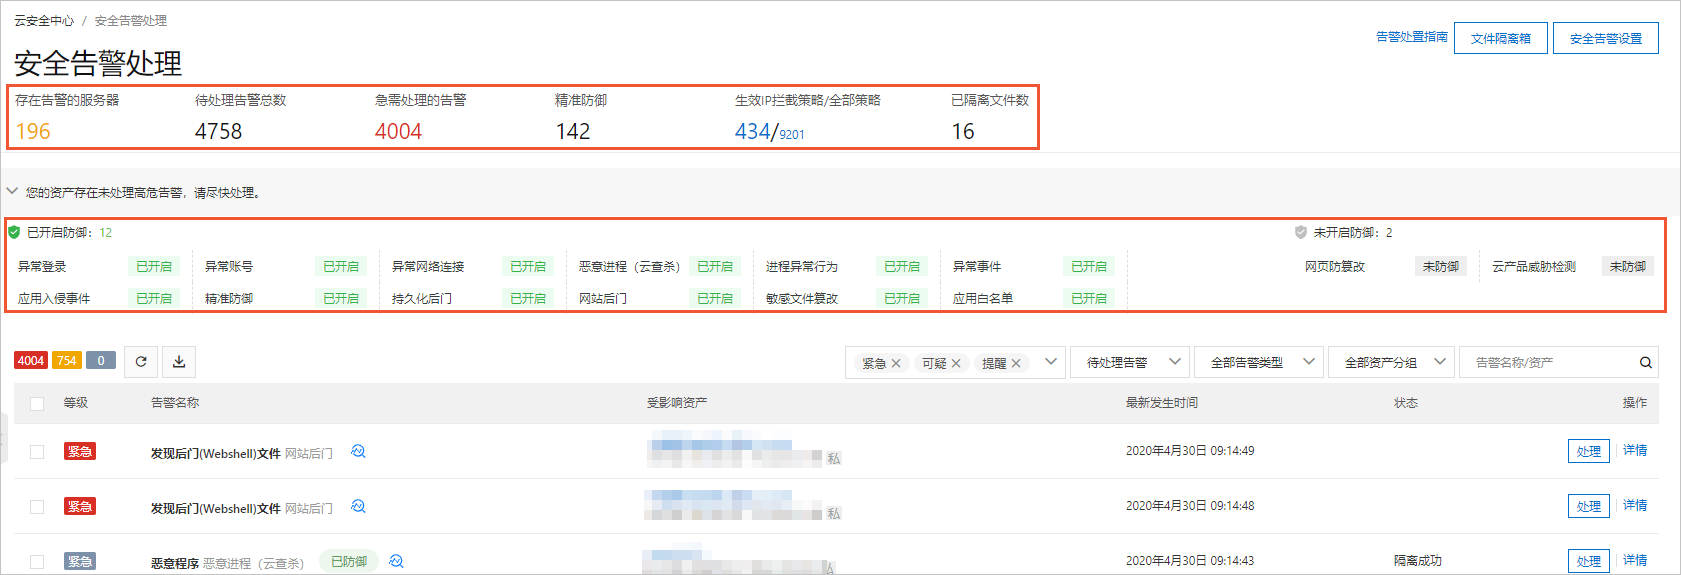Viewport: 1681px width, 575px height.
Task: Click the 9201 total policies number
Action: pyautogui.click(x=792, y=134)
